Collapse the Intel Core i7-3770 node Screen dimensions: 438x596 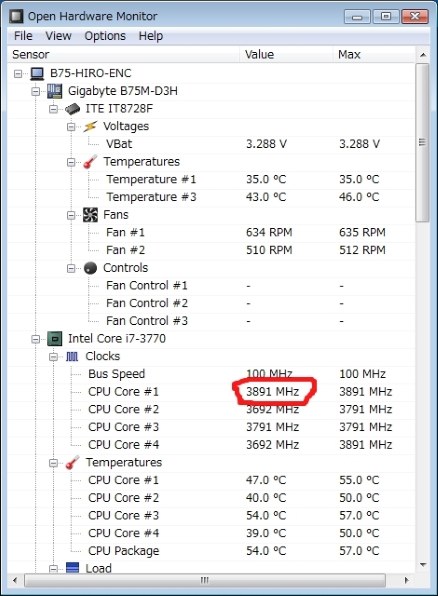coord(36,339)
